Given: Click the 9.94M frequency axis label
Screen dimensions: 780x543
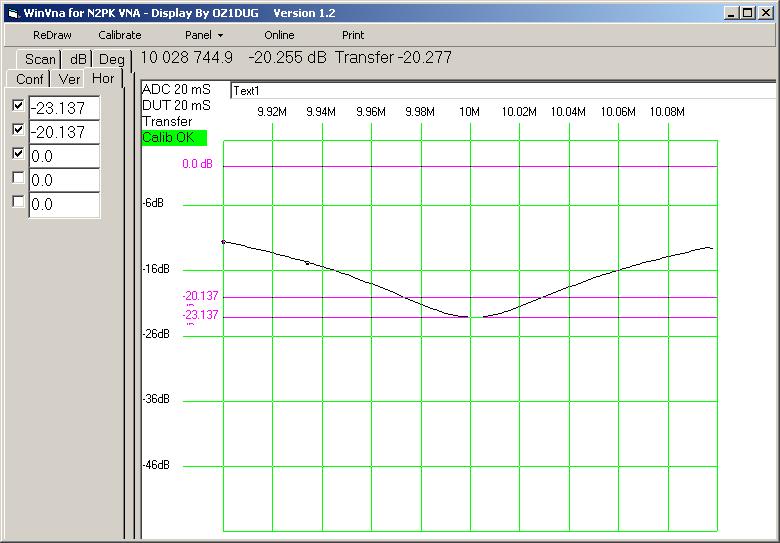Looking at the screenshot, I should pos(321,112).
